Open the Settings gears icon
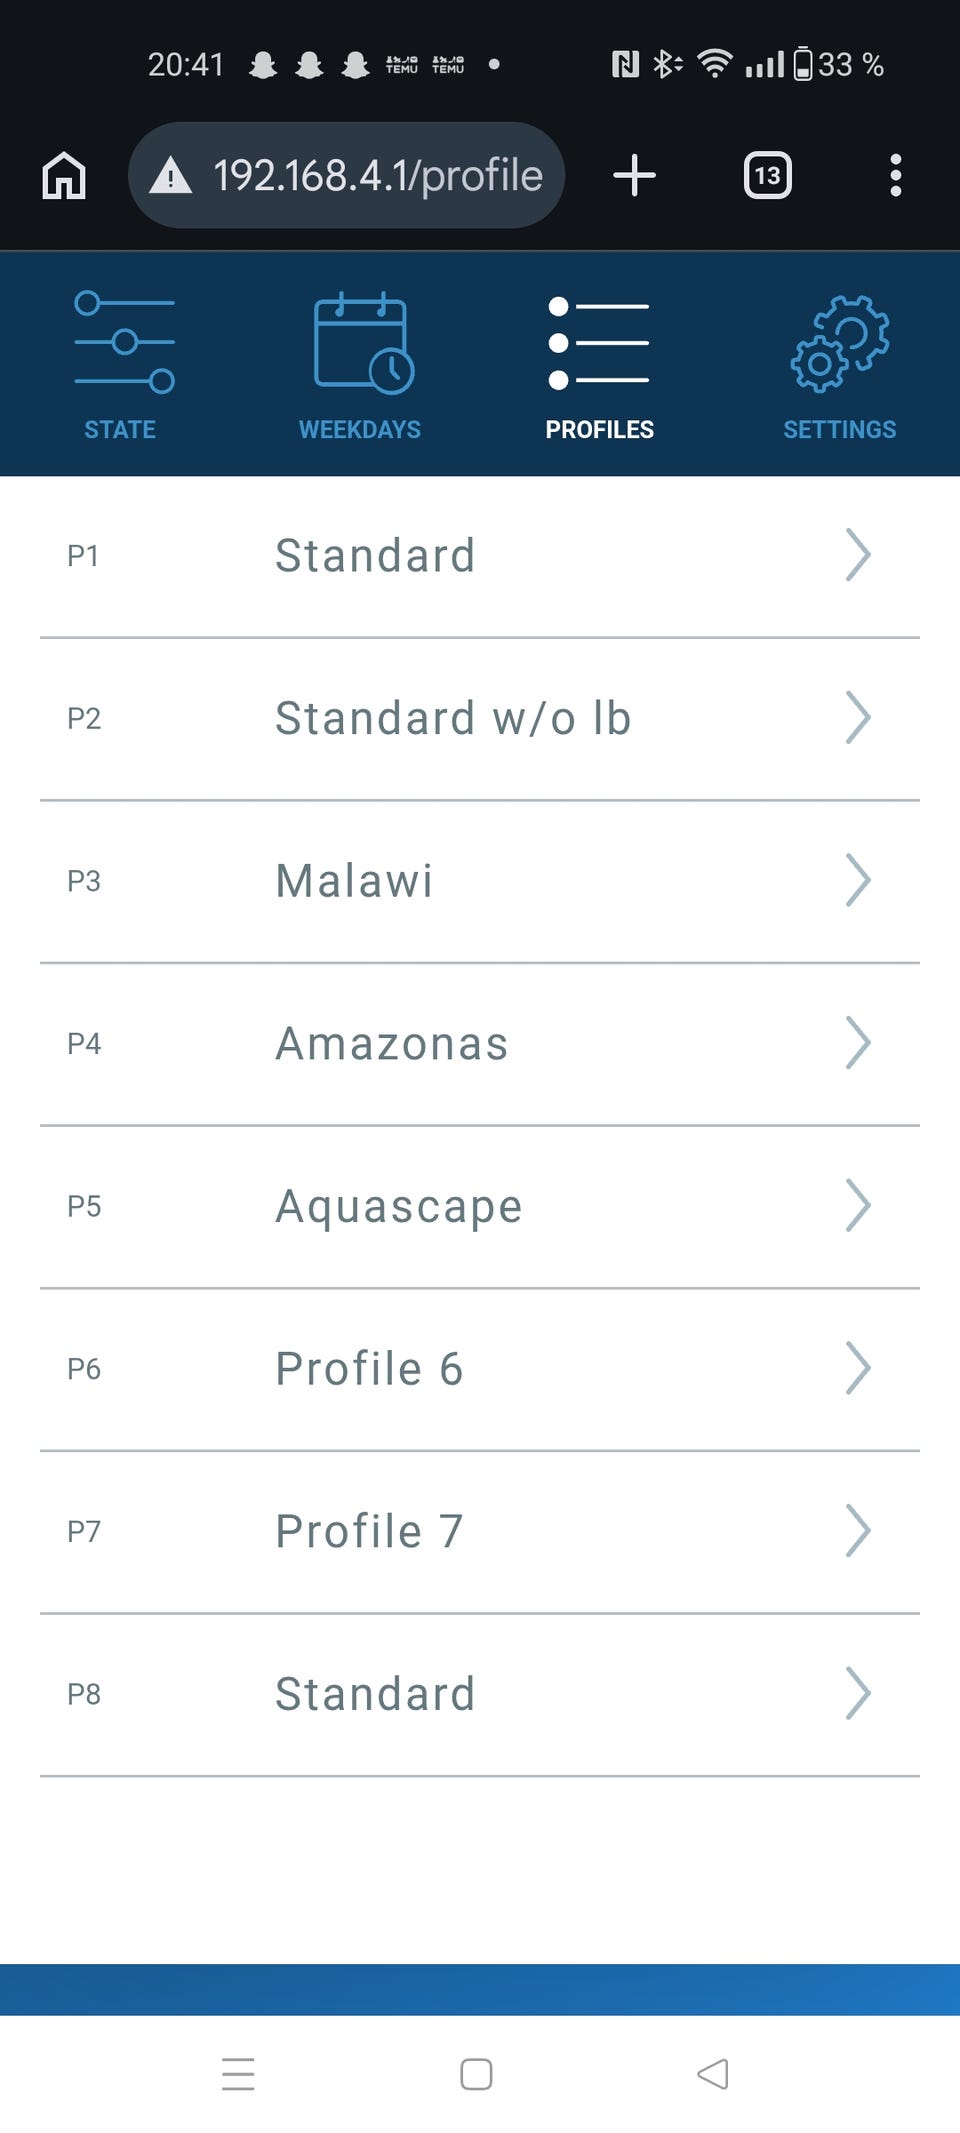Viewport: 960px width, 2133px height. pyautogui.click(x=840, y=342)
